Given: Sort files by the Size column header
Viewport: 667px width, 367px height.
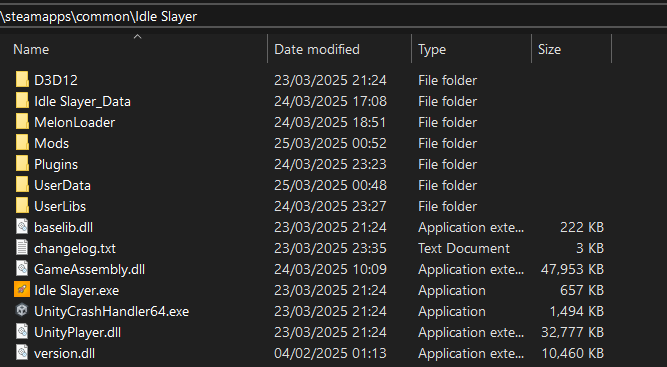Looking at the screenshot, I should point(549,49).
